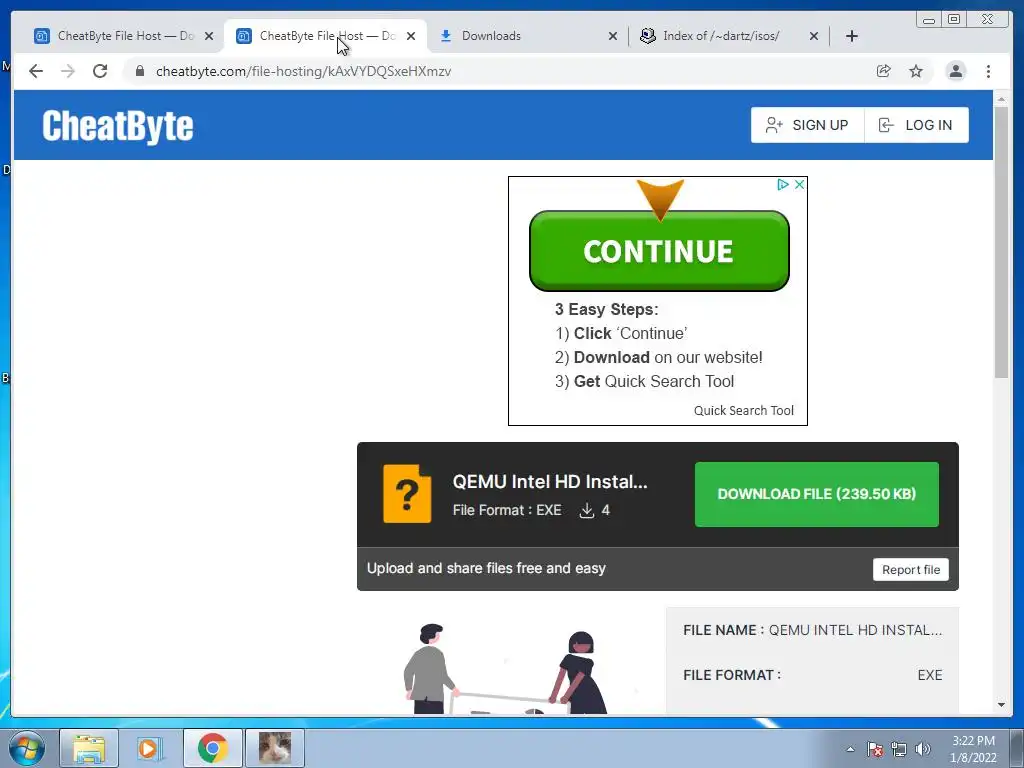Image resolution: width=1024 pixels, height=768 pixels.
Task: Click the lock site-info icon
Action: (x=140, y=71)
